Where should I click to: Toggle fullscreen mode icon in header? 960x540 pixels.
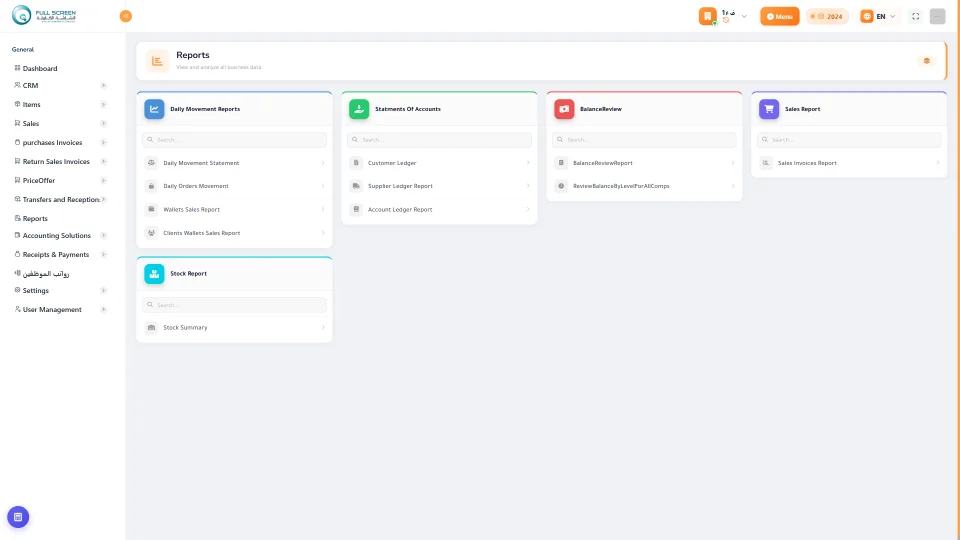click(915, 17)
